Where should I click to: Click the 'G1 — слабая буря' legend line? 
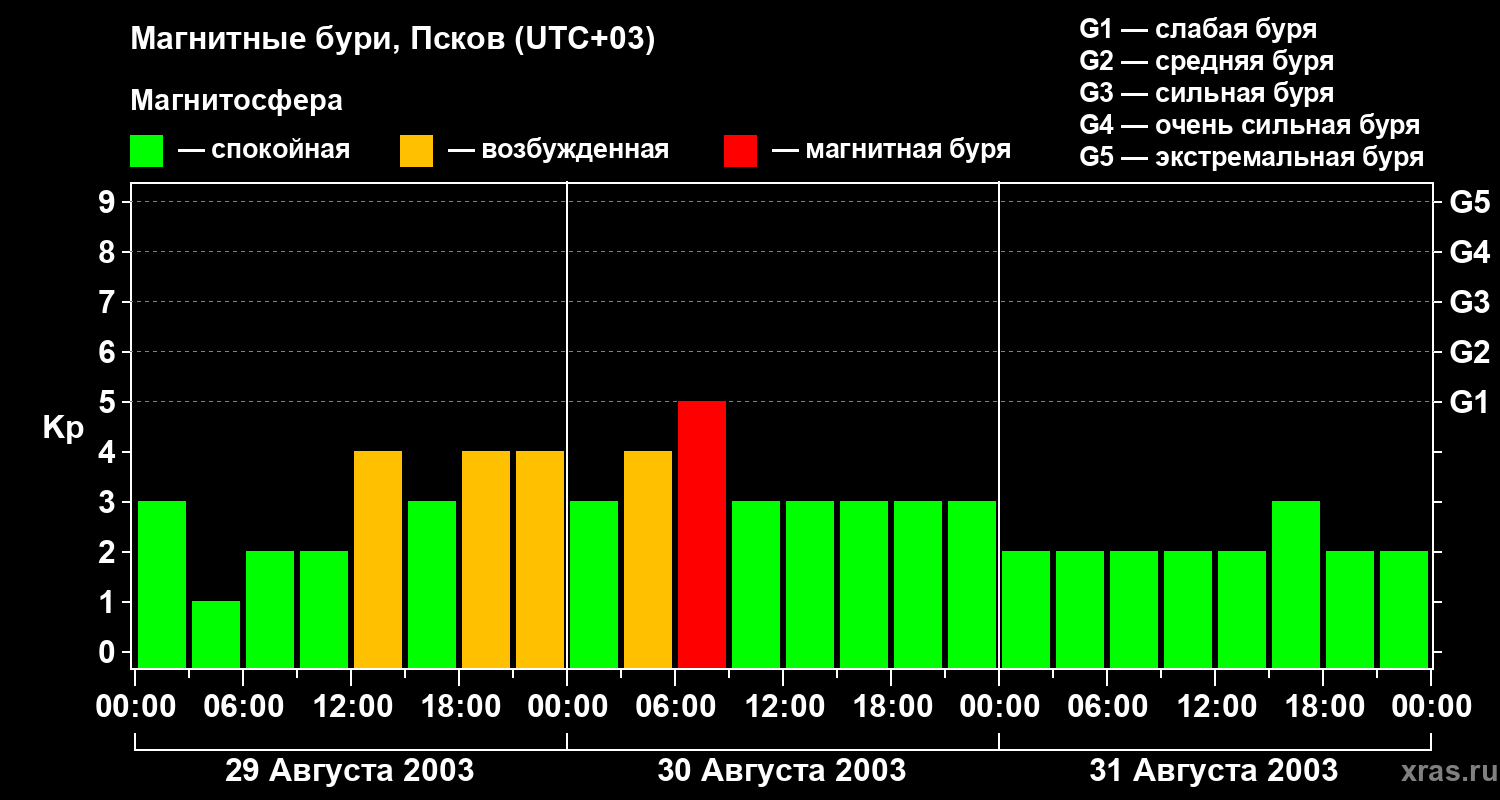[x=1198, y=29]
